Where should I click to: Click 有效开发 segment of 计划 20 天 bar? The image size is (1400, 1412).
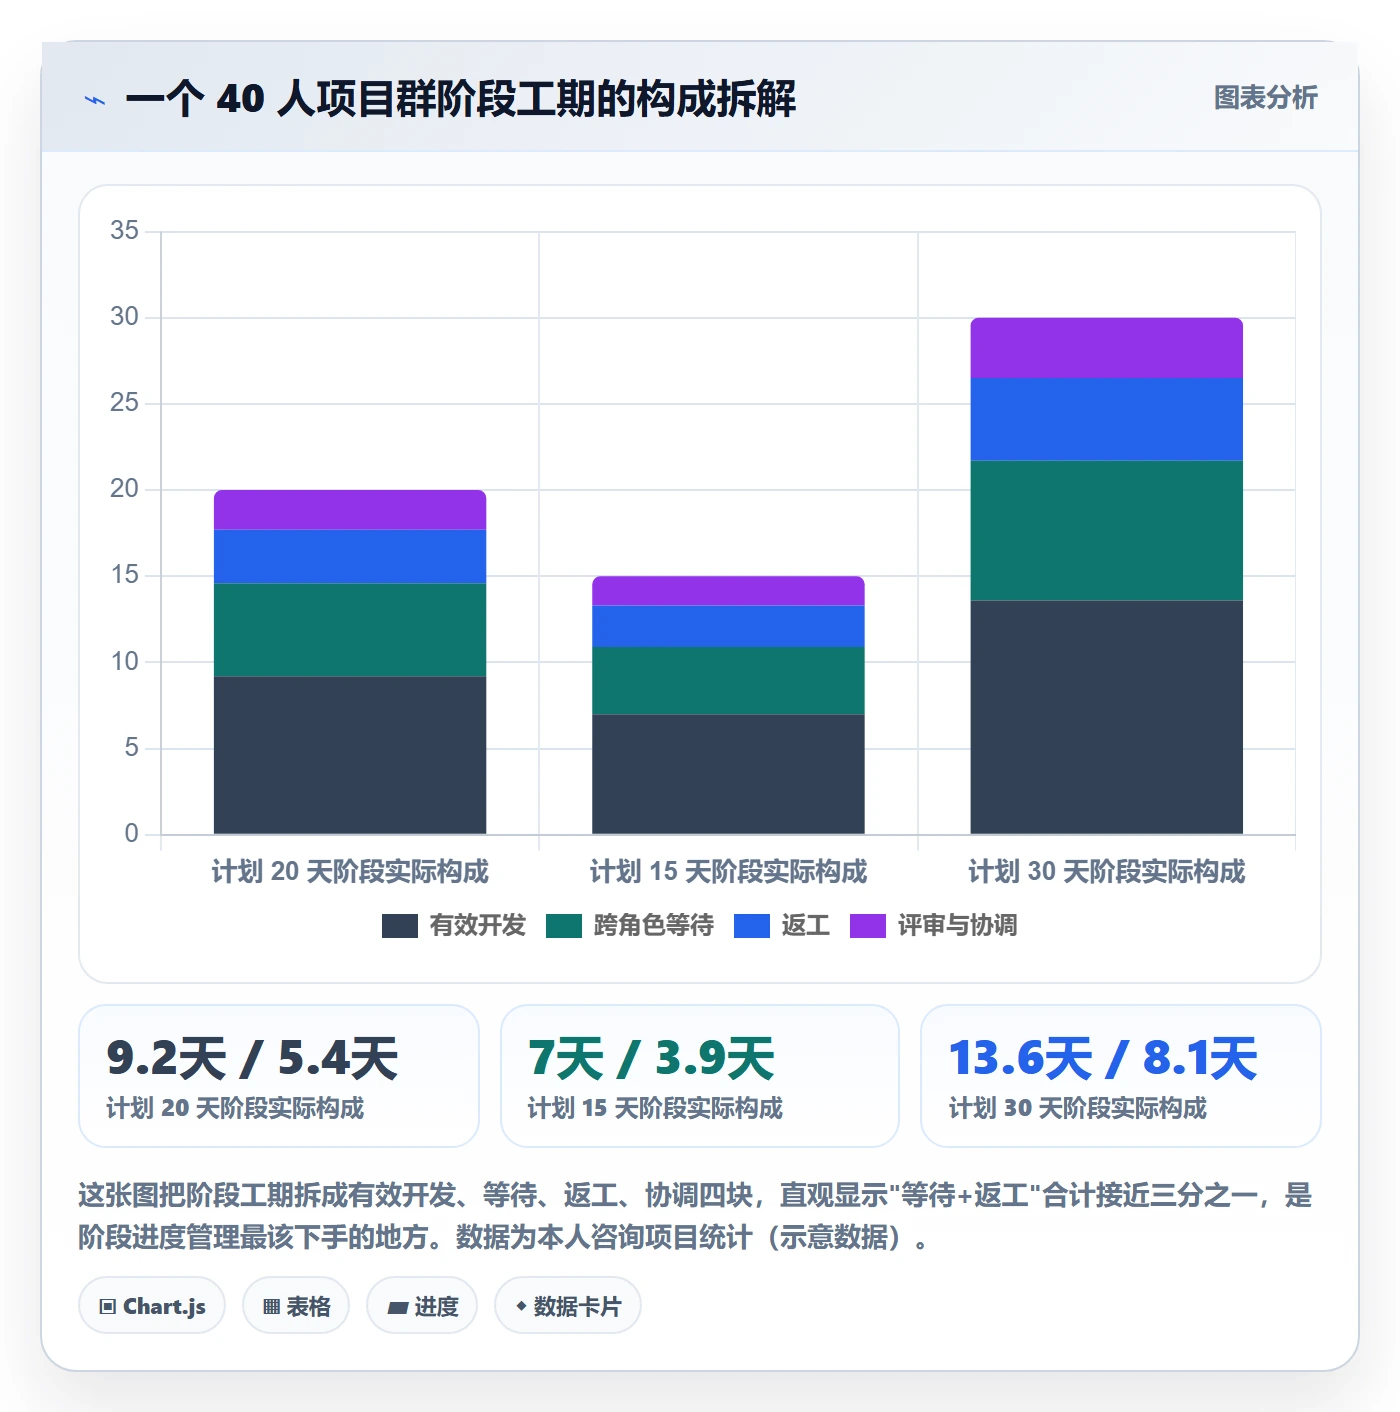[x=350, y=755]
